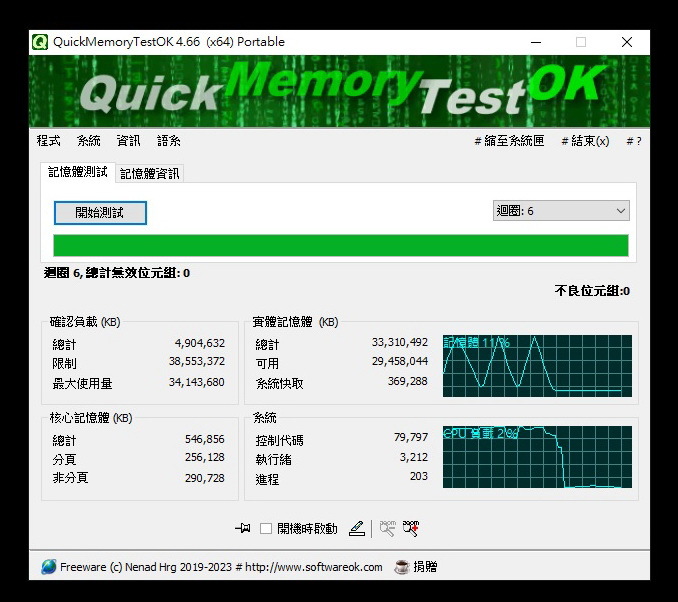The image size is (678, 602).
Task: Select the 記憶體測試 tab
Action: (78, 172)
